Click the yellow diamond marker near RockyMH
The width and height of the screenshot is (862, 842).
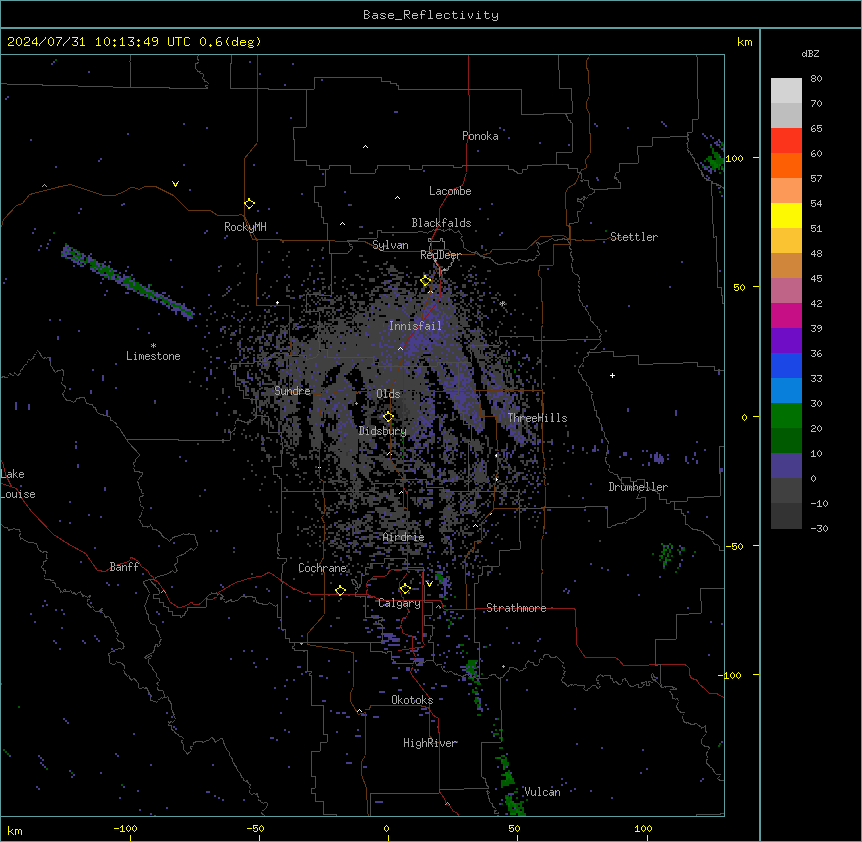tap(250, 204)
